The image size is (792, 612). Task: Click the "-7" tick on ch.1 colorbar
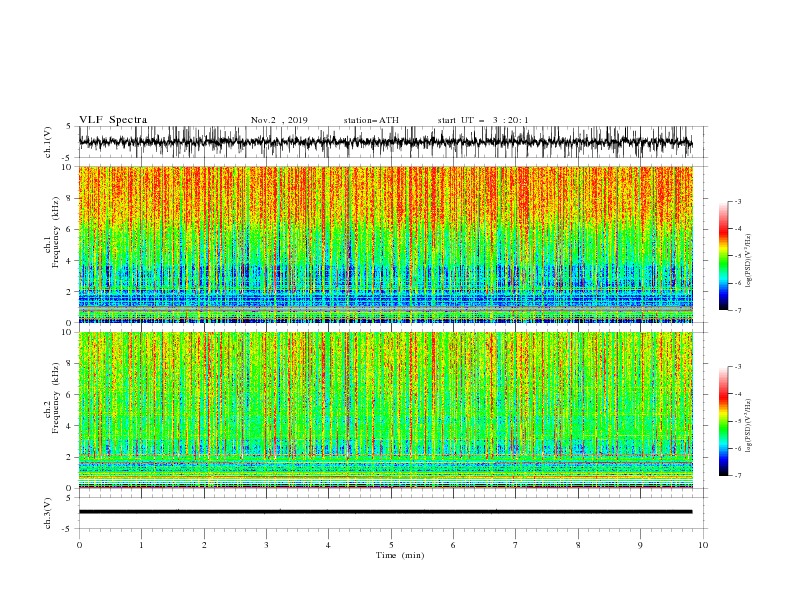click(x=738, y=310)
